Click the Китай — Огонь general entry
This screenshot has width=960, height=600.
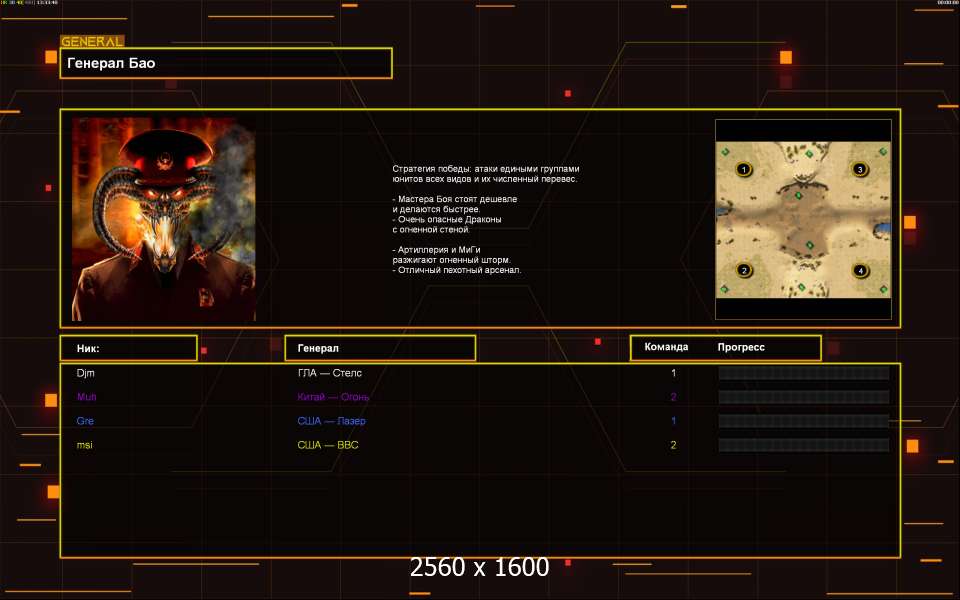point(333,397)
